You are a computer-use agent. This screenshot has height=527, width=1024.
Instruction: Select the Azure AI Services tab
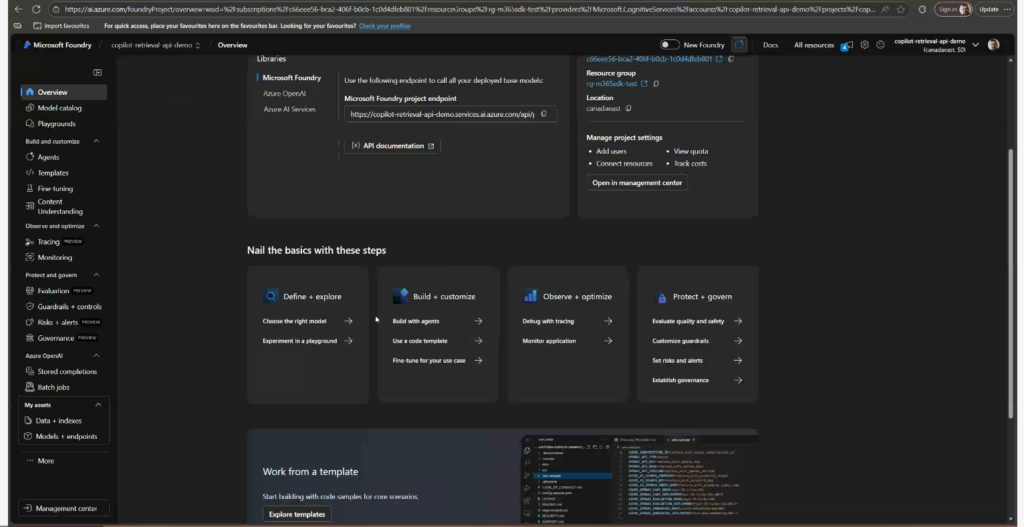click(289, 109)
